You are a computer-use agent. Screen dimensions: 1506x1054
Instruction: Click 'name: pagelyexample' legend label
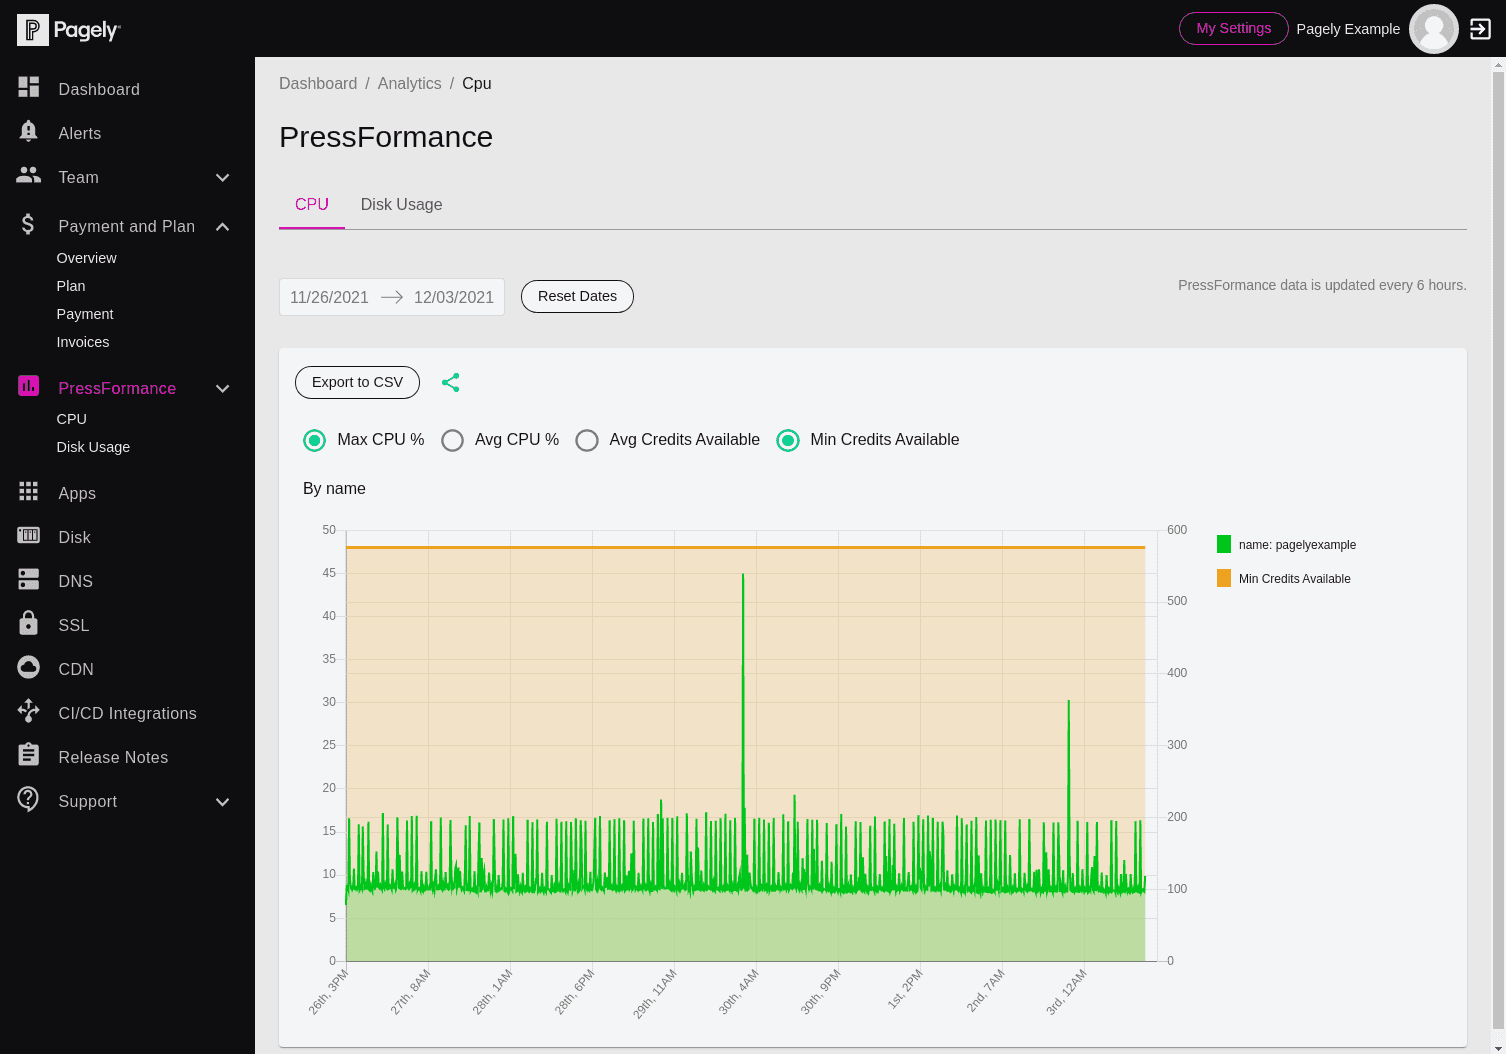[1297, 545]
